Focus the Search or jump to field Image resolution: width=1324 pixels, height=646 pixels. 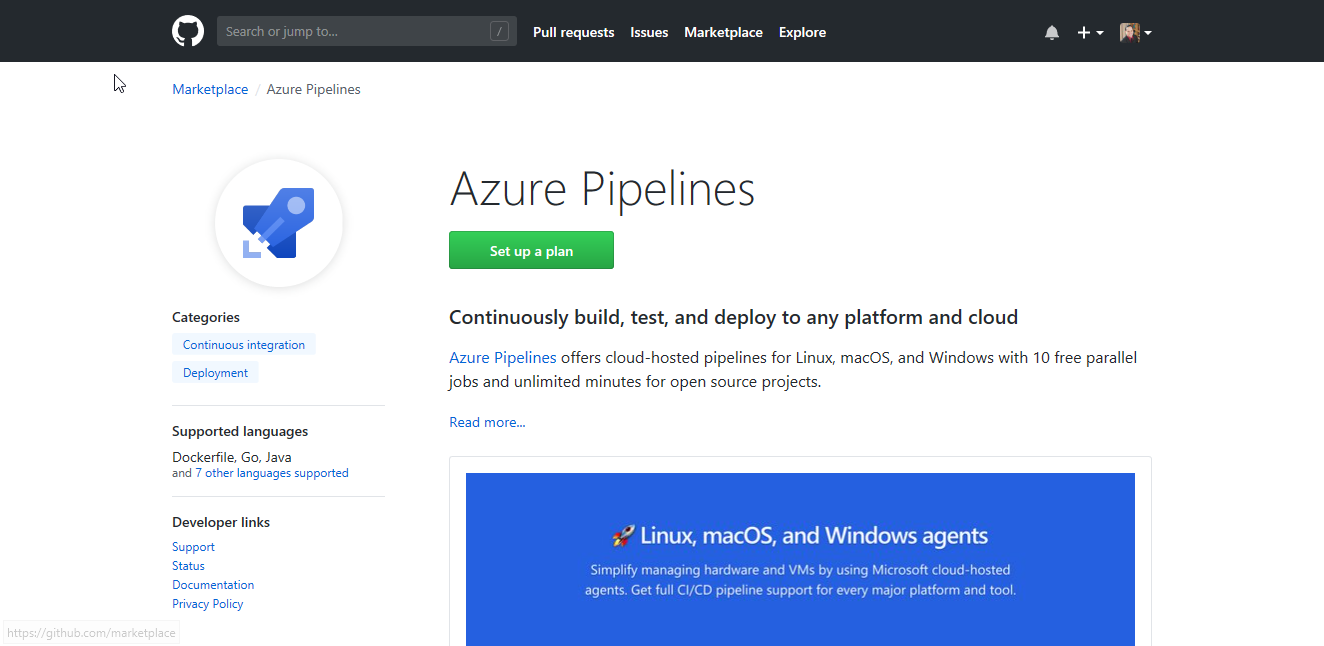click(x=355, y=32)
